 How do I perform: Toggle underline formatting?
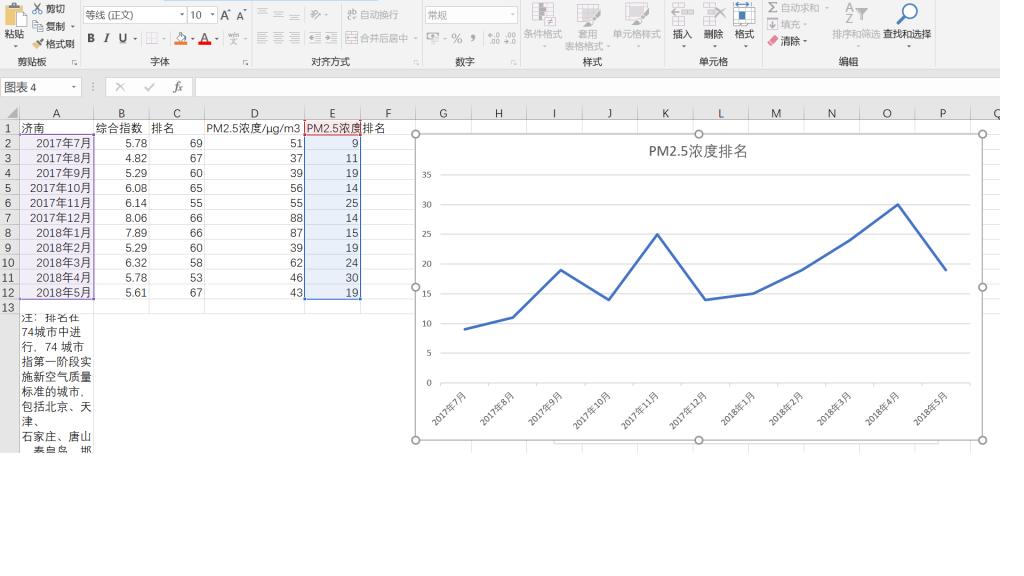click(x=123, y=38)
